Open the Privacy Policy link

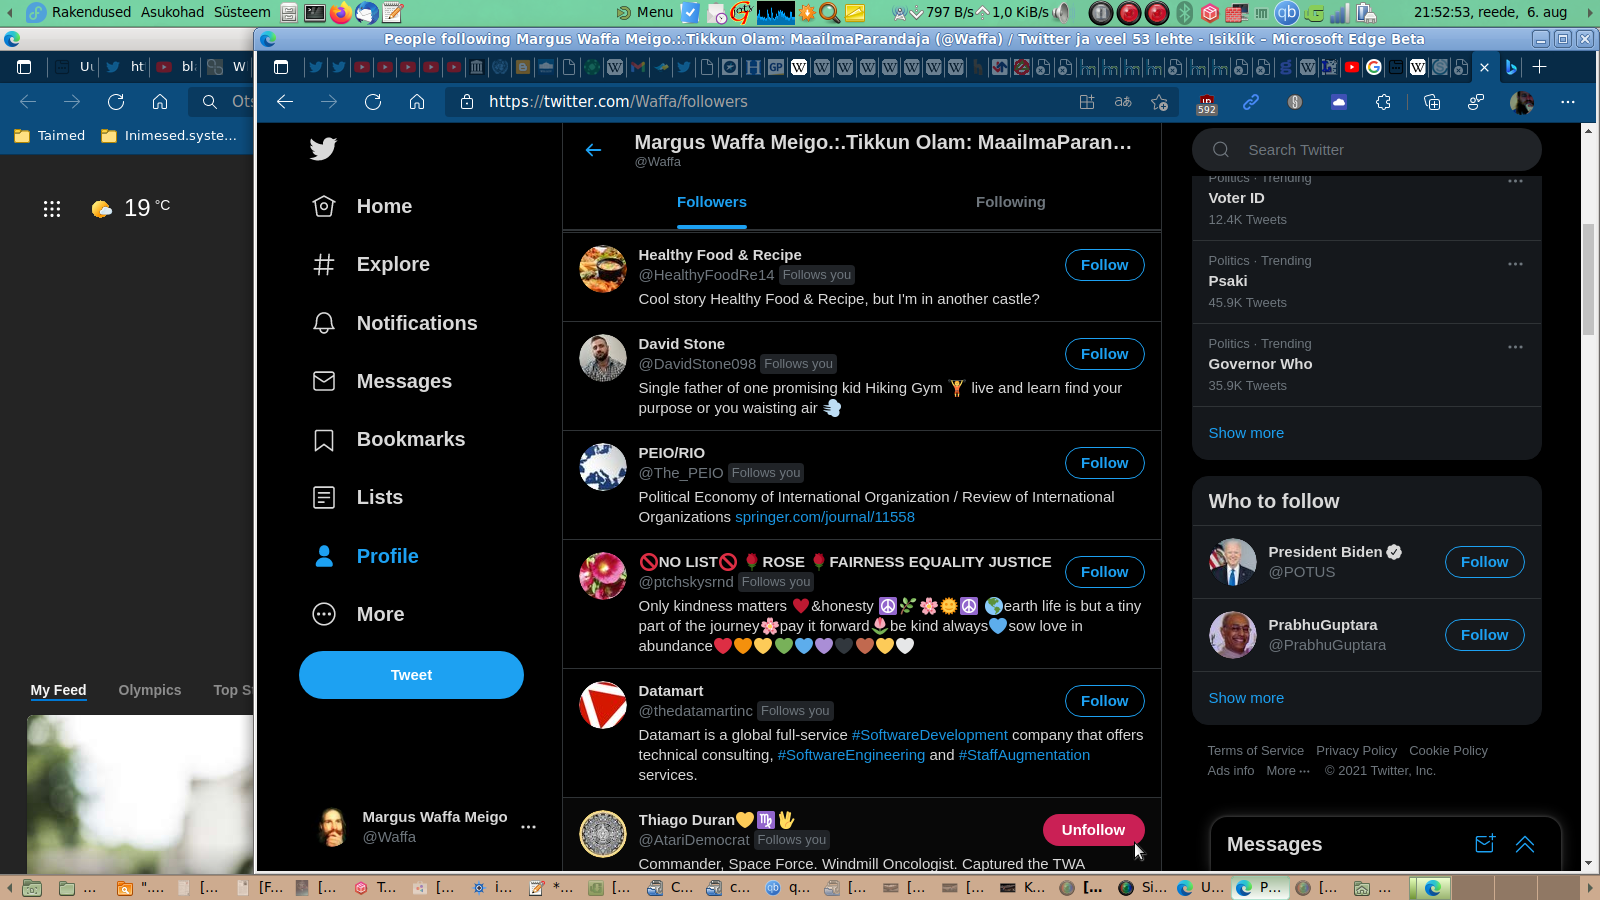point(1356,751)
